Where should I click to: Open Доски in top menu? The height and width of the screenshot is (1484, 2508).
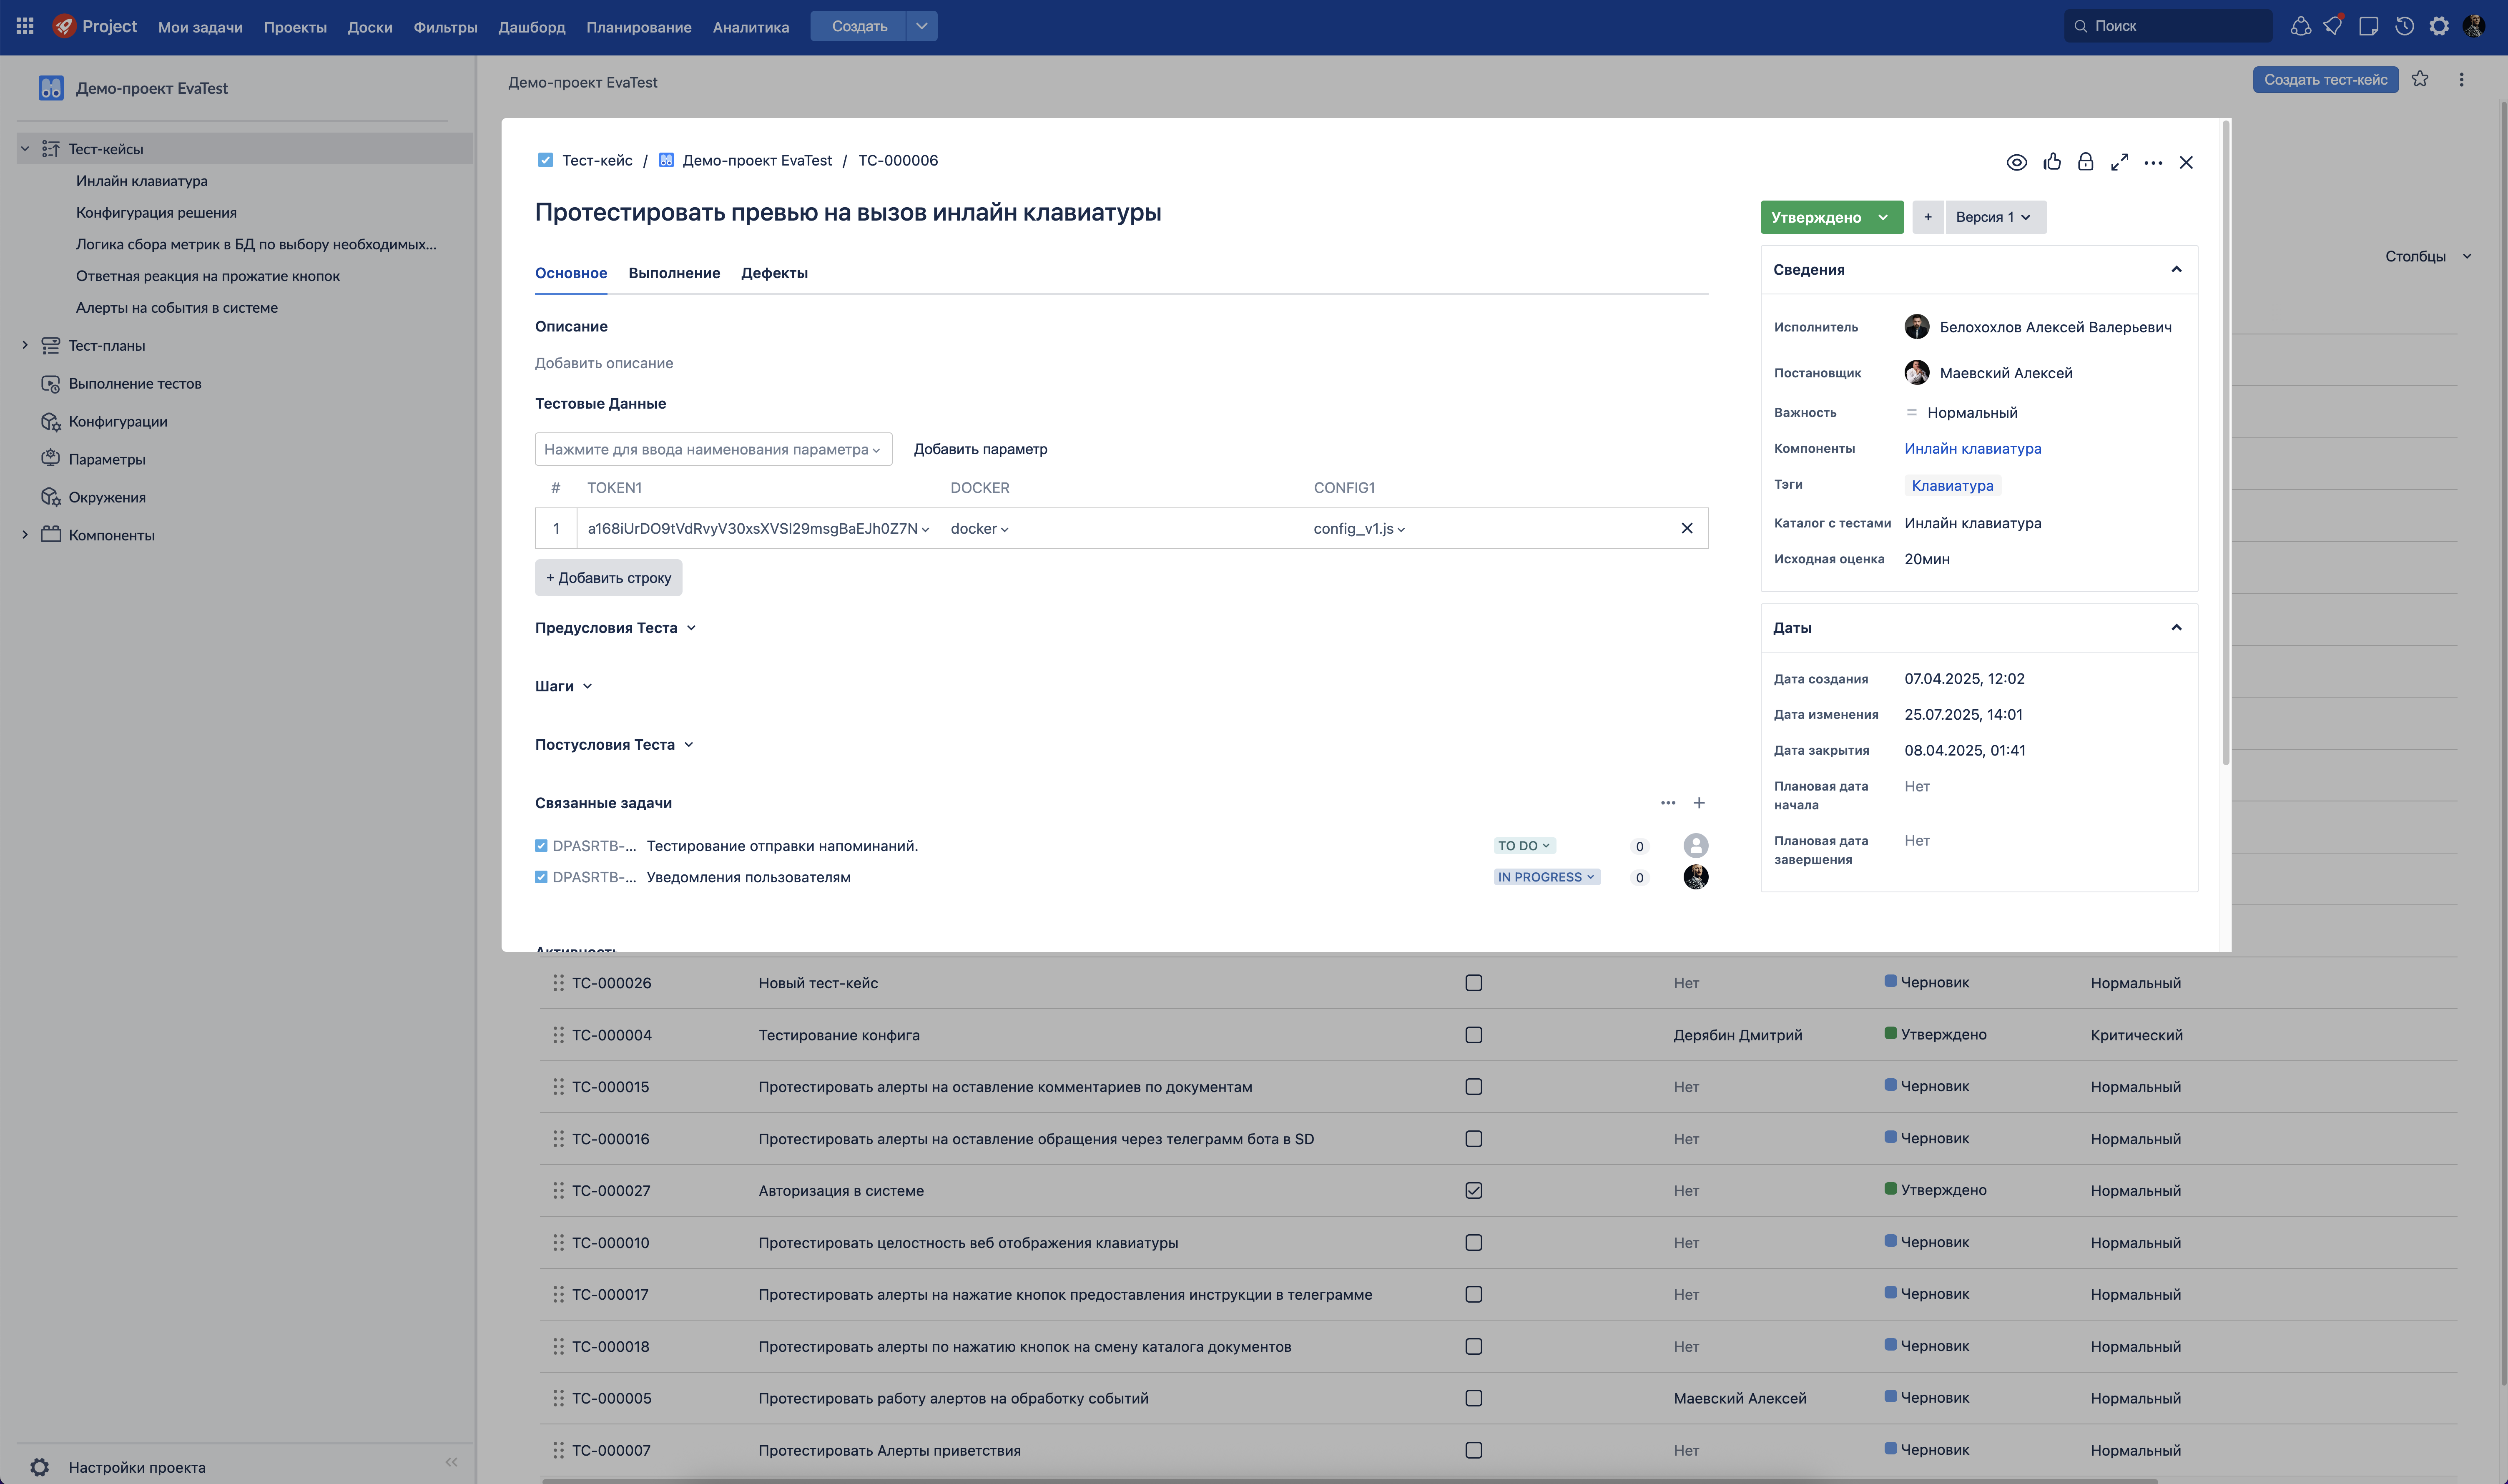[x=370, y=27]
